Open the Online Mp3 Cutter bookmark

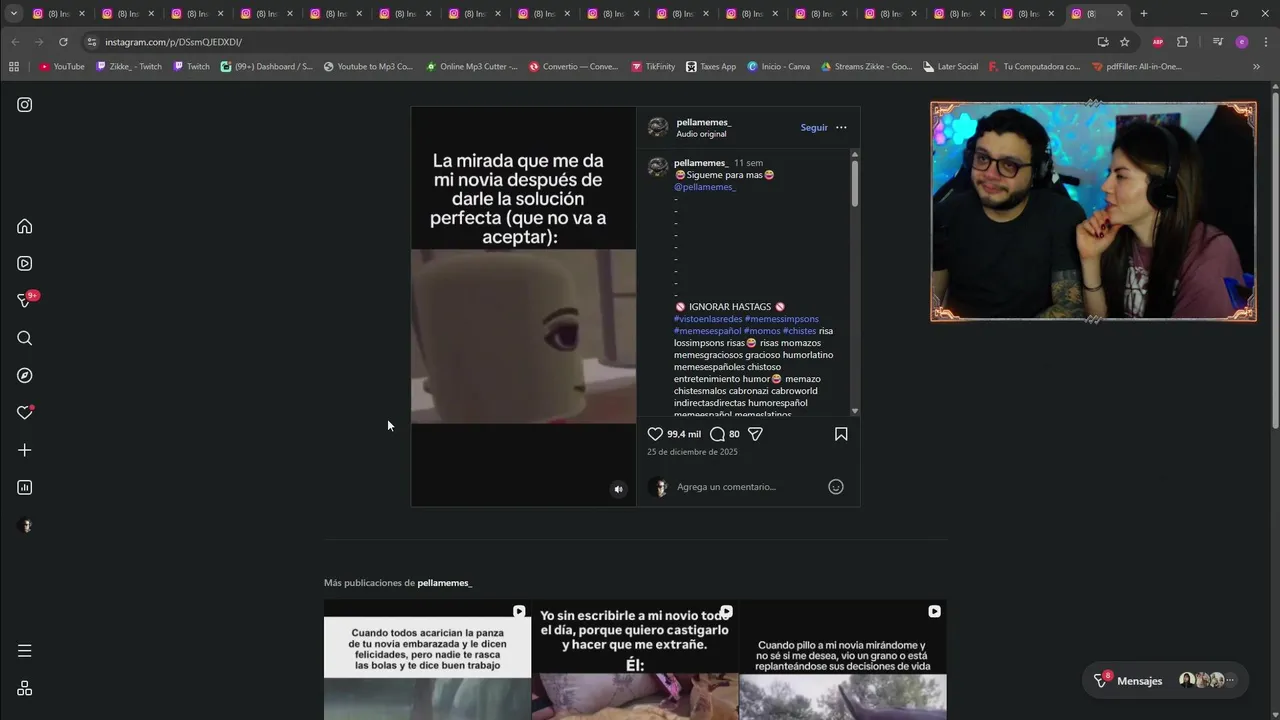(472, 67)
